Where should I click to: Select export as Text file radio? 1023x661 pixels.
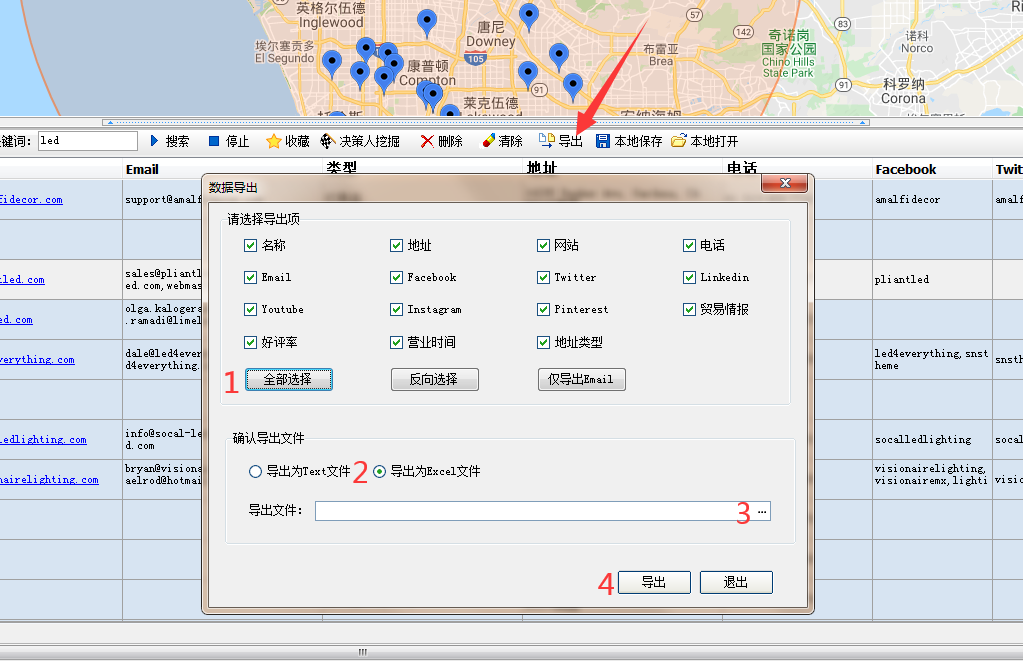click(256, 471)
